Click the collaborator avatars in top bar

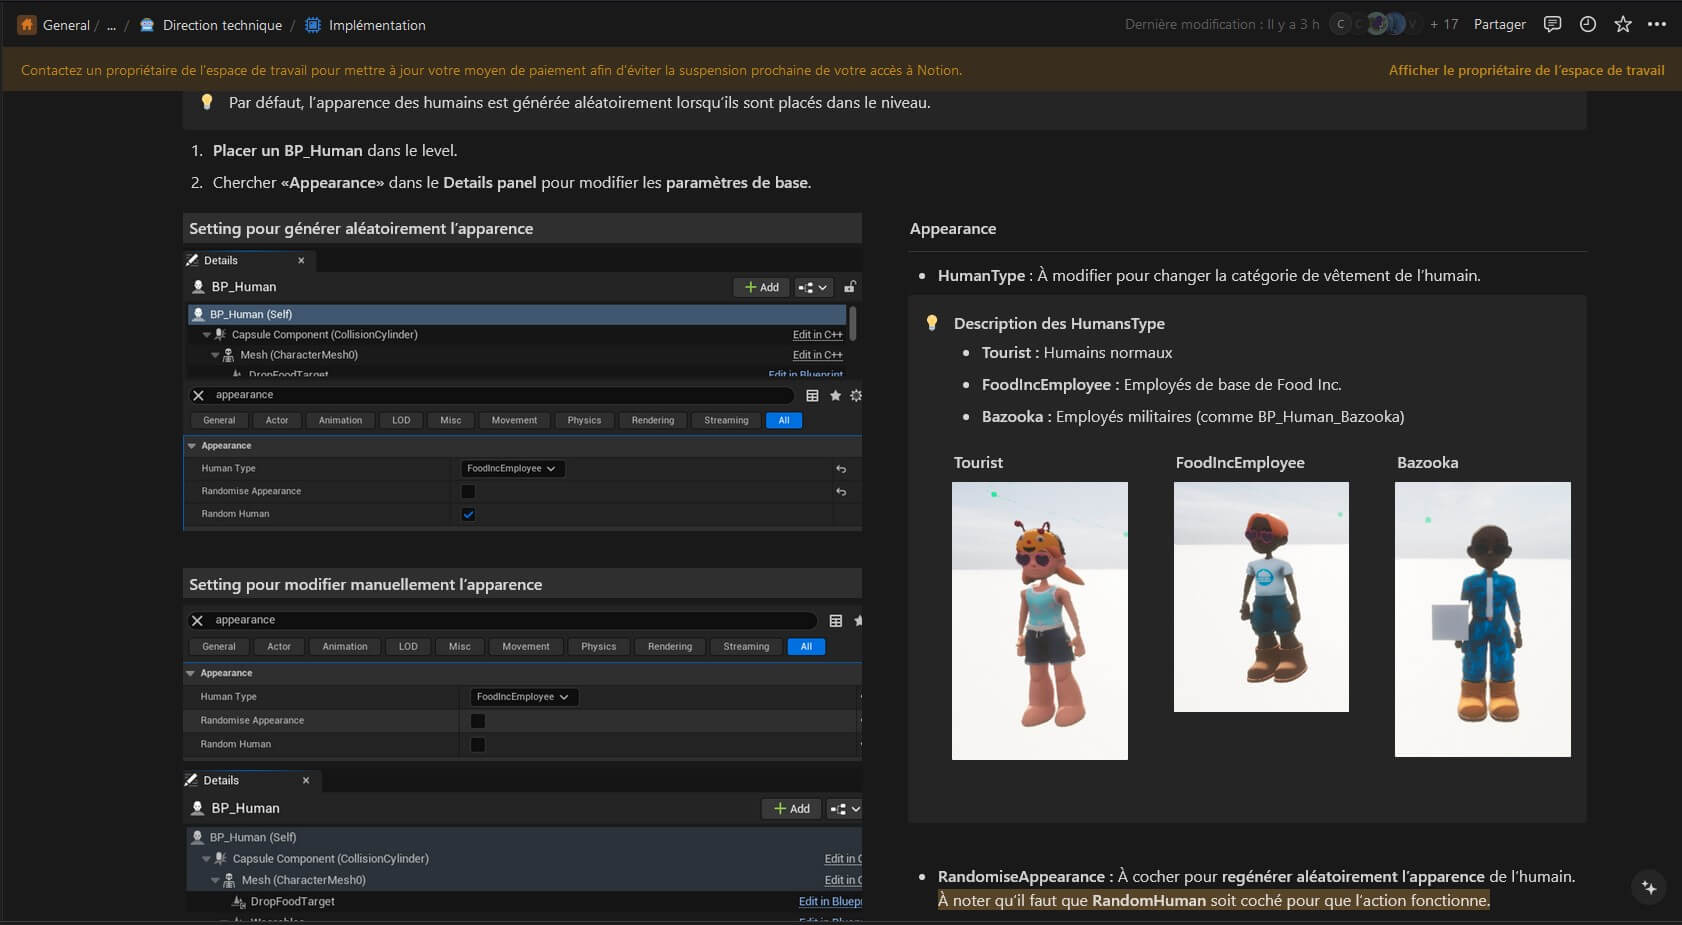coord(1375,24)
